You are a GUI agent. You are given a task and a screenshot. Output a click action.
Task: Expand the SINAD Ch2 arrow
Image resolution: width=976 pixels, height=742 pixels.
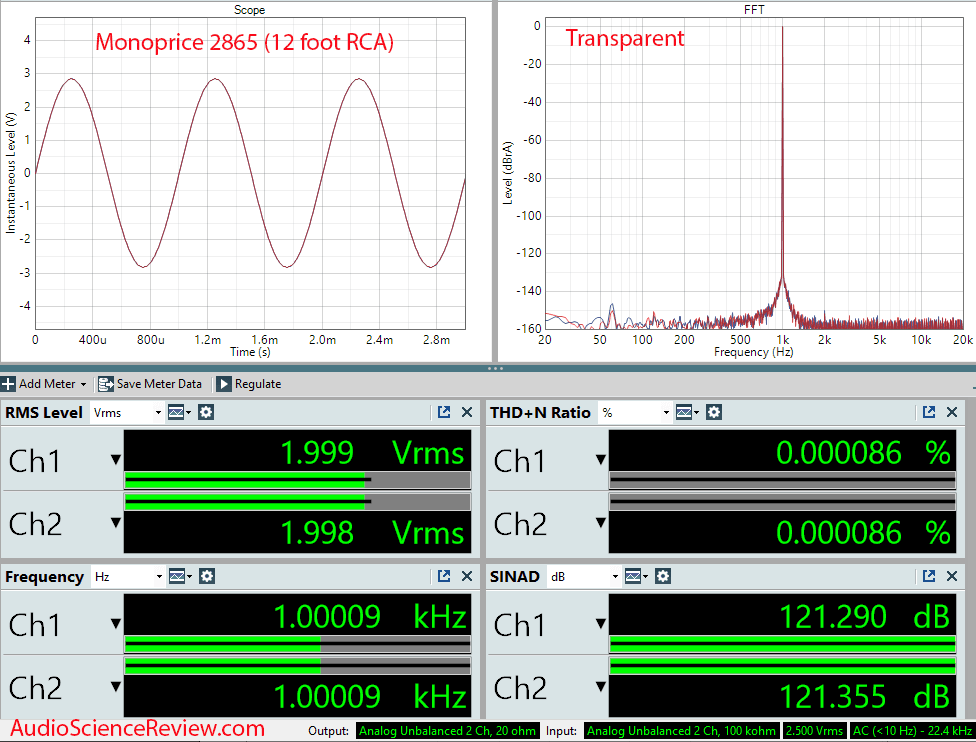click(601, 686)
